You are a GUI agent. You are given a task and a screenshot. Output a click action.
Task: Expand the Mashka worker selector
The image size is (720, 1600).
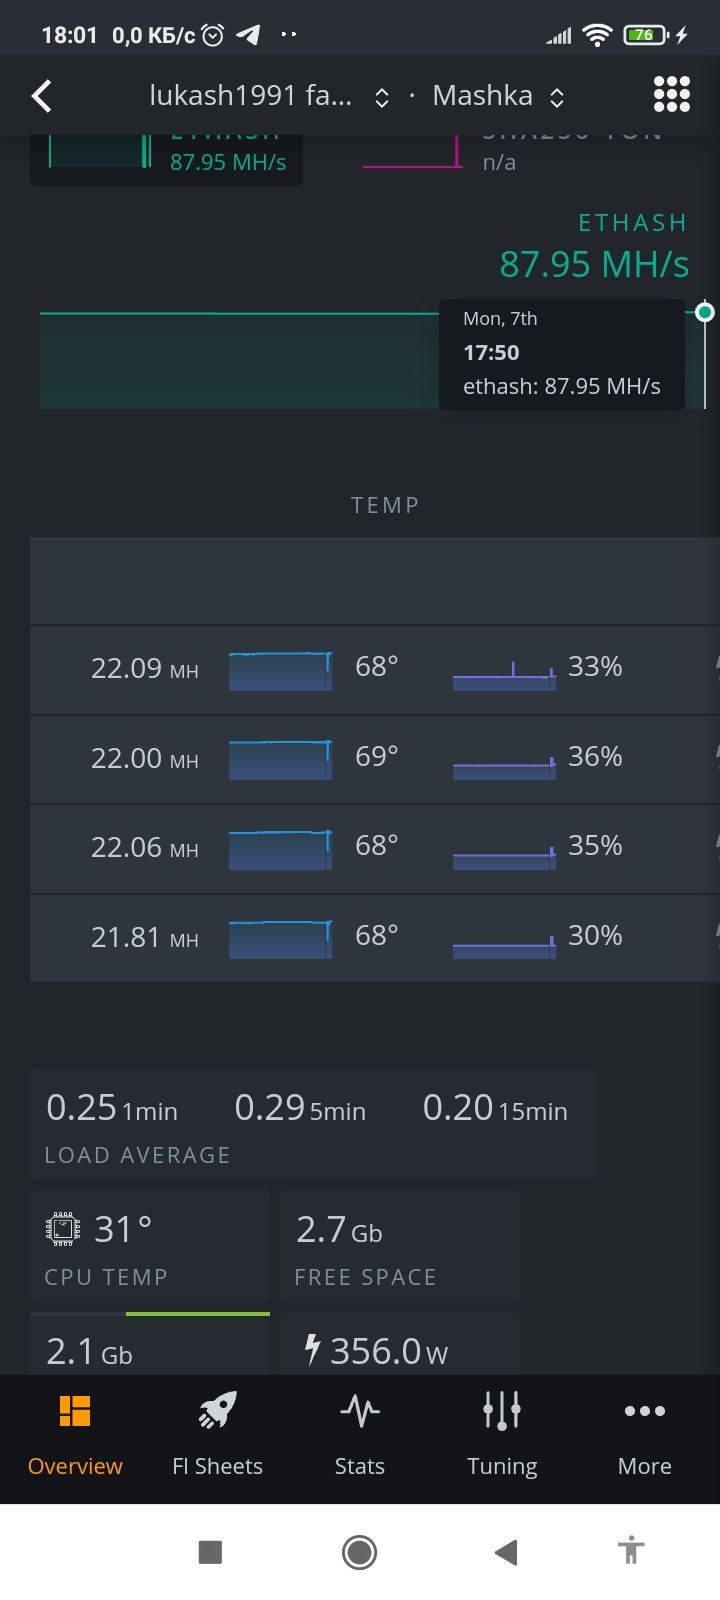(498, 96)
